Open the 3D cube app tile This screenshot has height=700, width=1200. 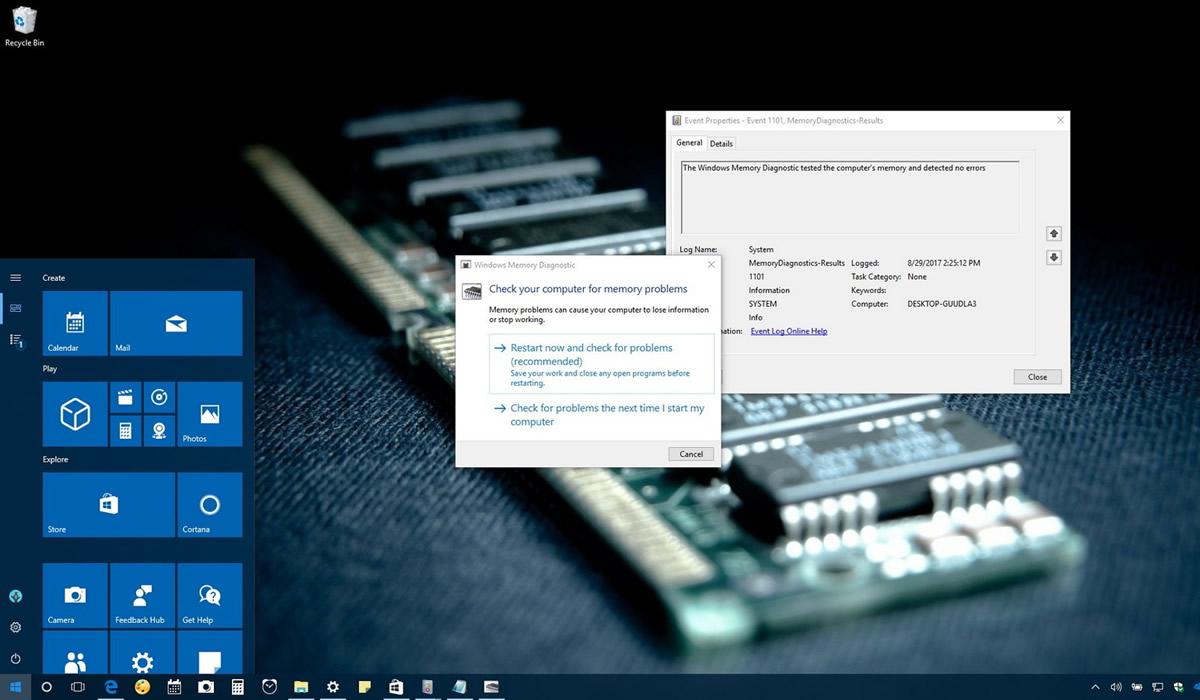[75, 414]
